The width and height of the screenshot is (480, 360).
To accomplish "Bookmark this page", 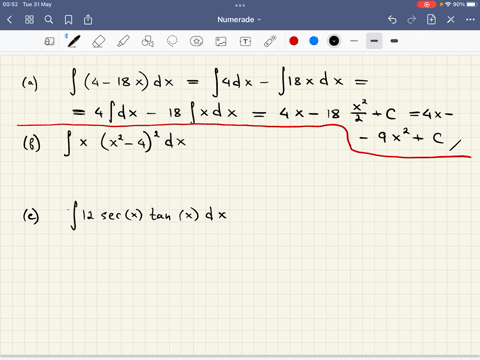I will pyautogui.click(x=68, y=20).
